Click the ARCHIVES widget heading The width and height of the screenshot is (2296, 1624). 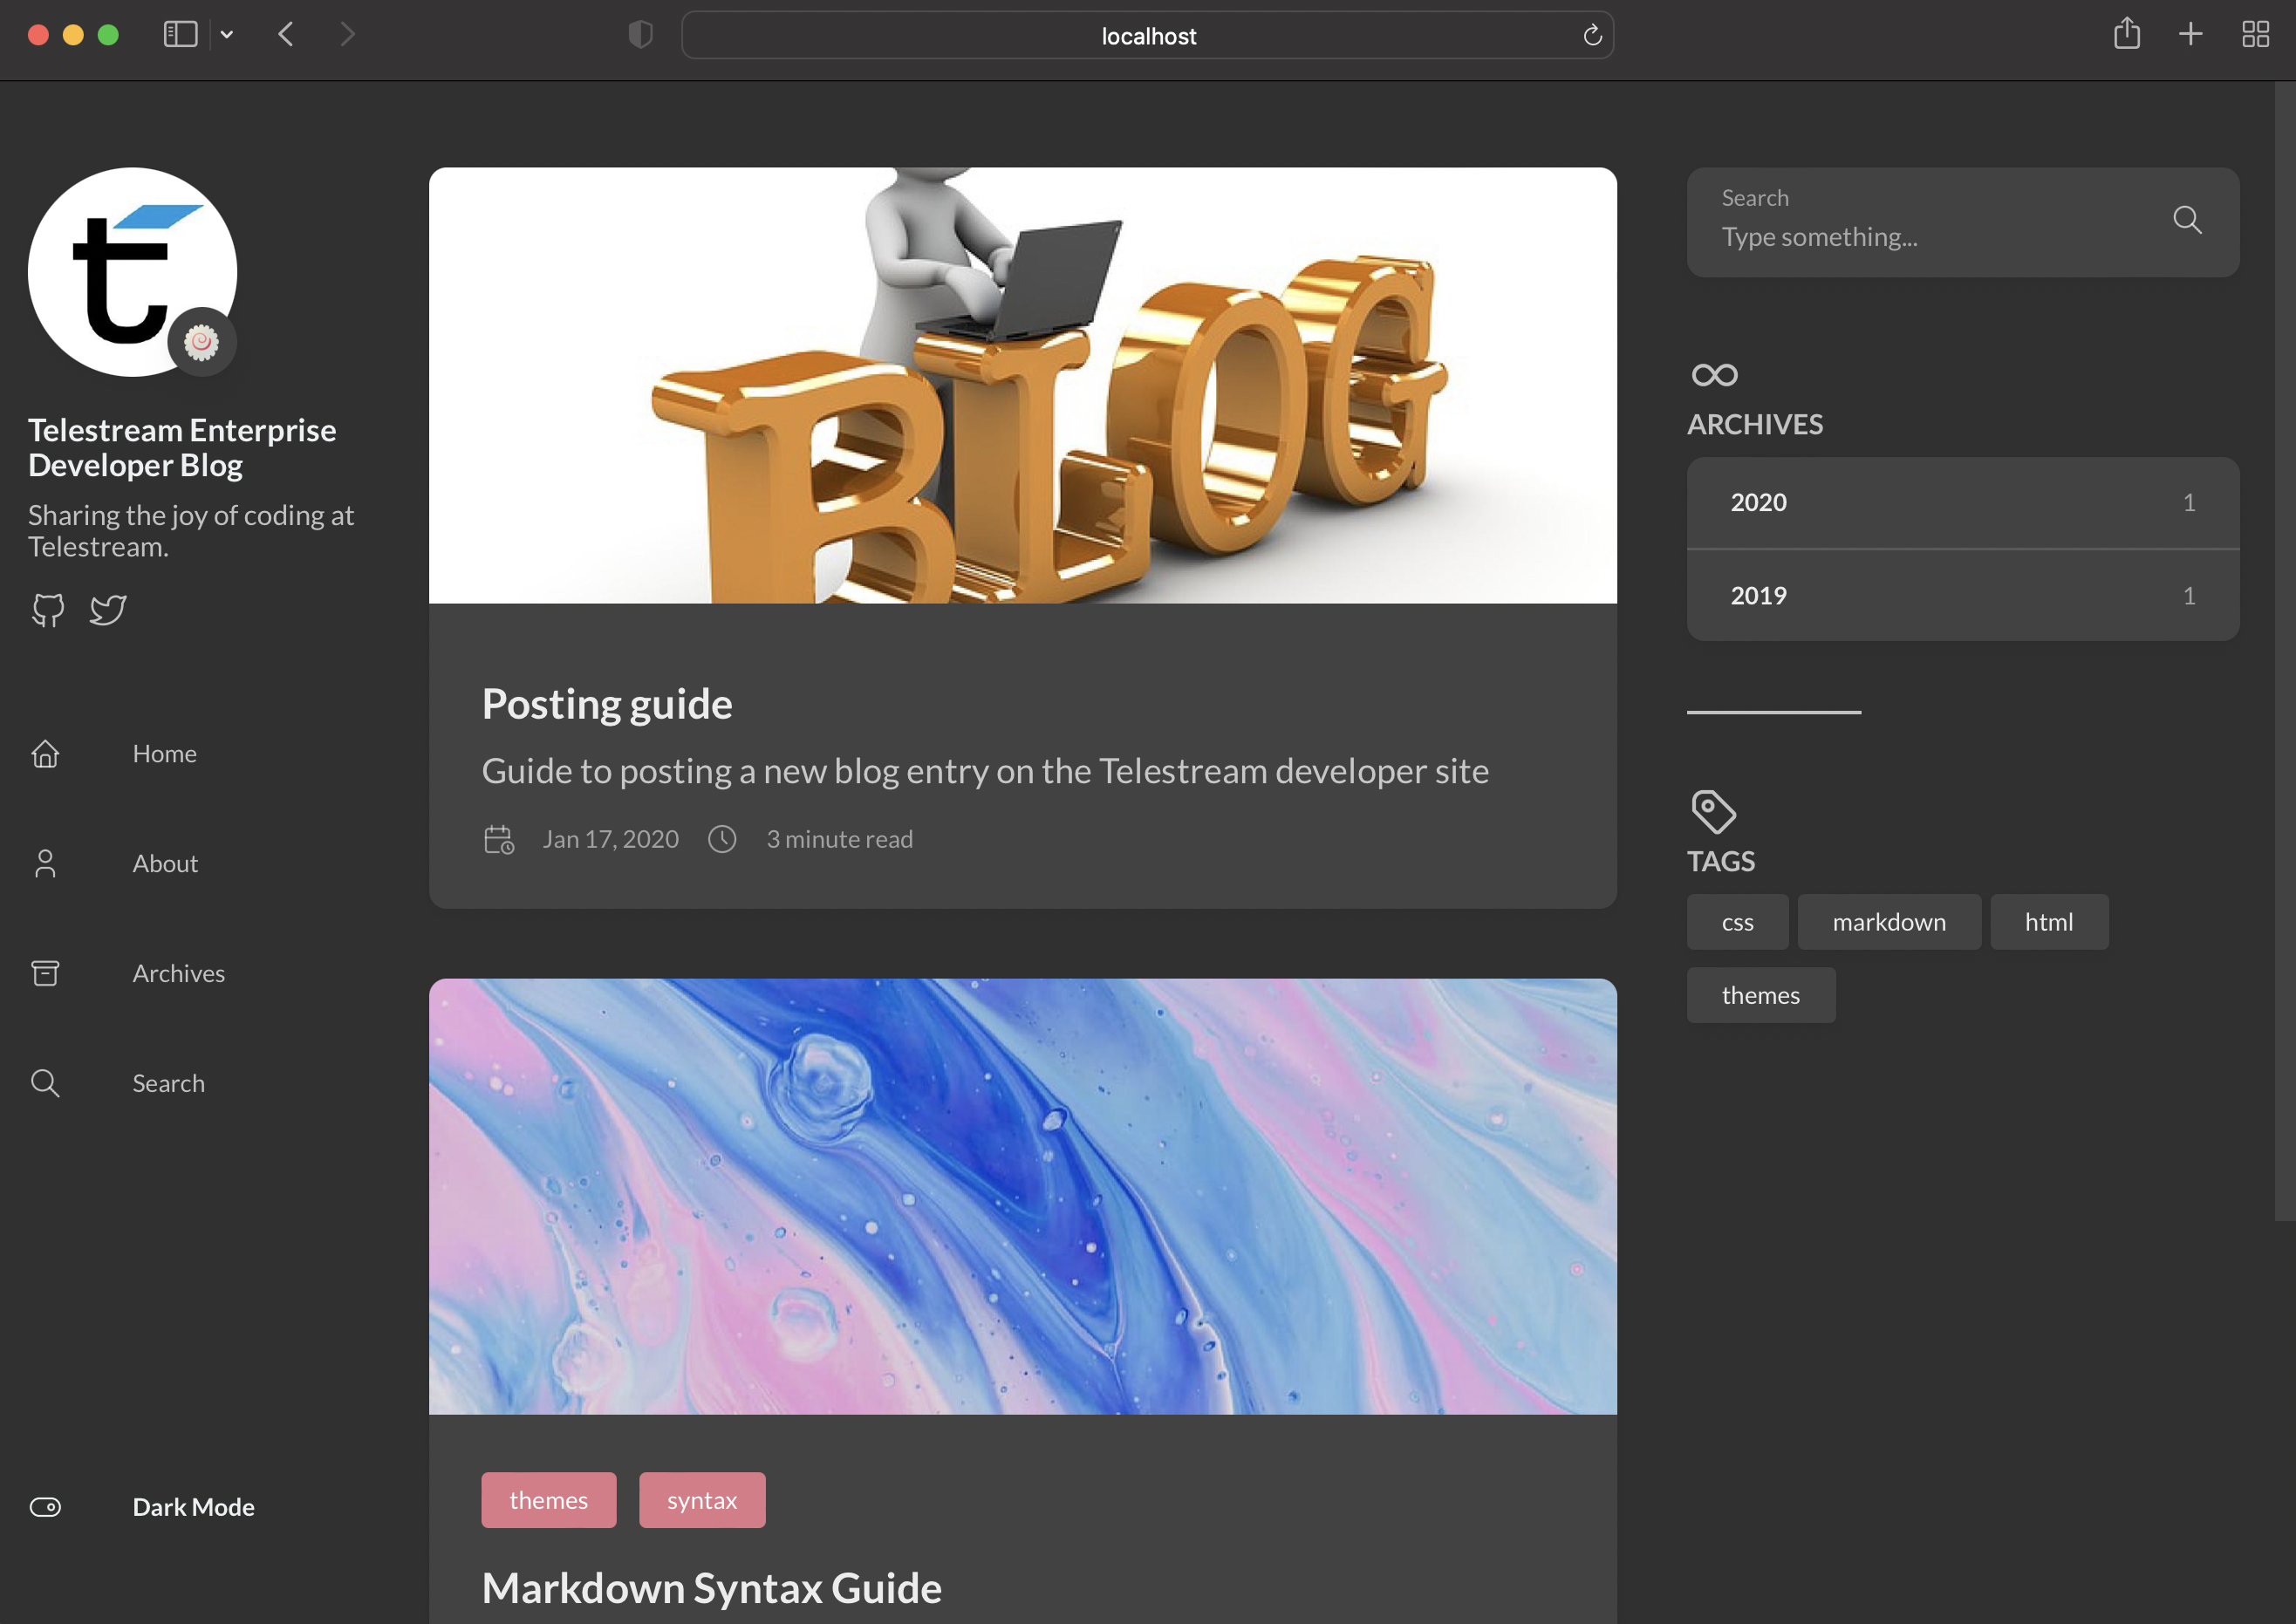point(1754,424)
